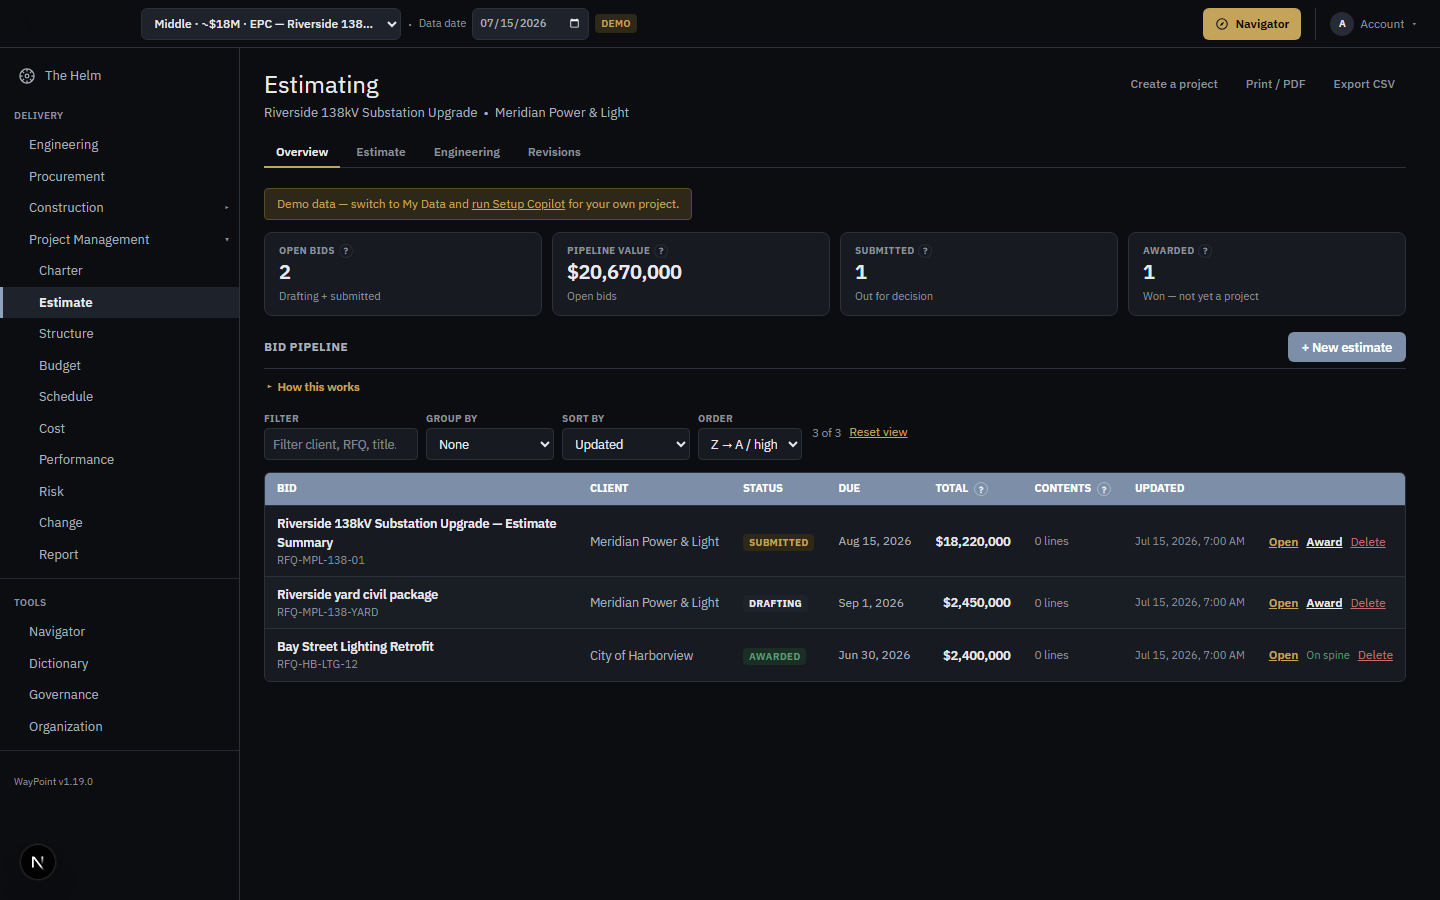Expand the How this works section

(313, 387)
